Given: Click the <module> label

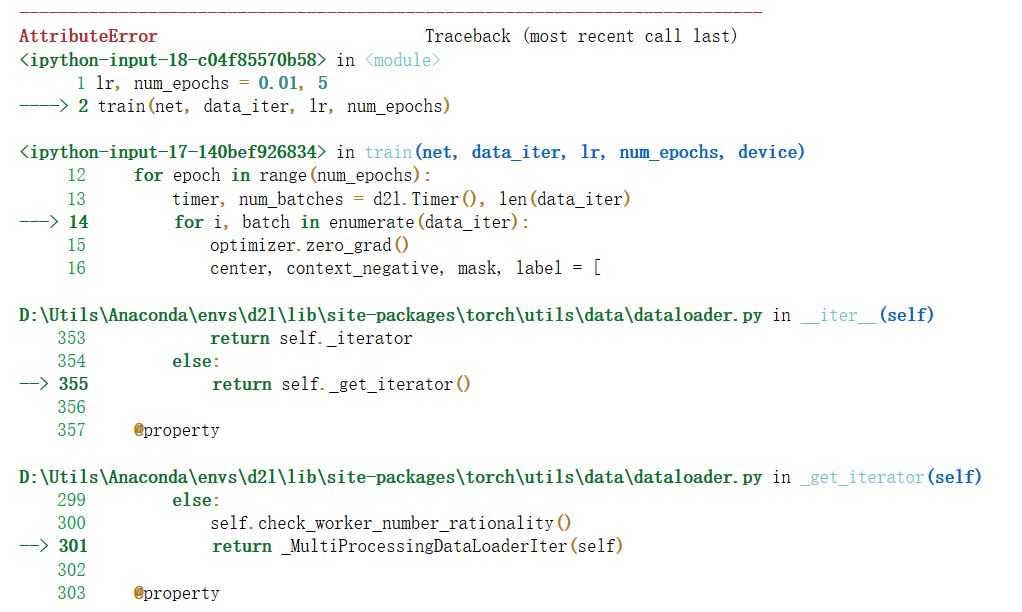Looking at the screenshot, I should [402, 60].
